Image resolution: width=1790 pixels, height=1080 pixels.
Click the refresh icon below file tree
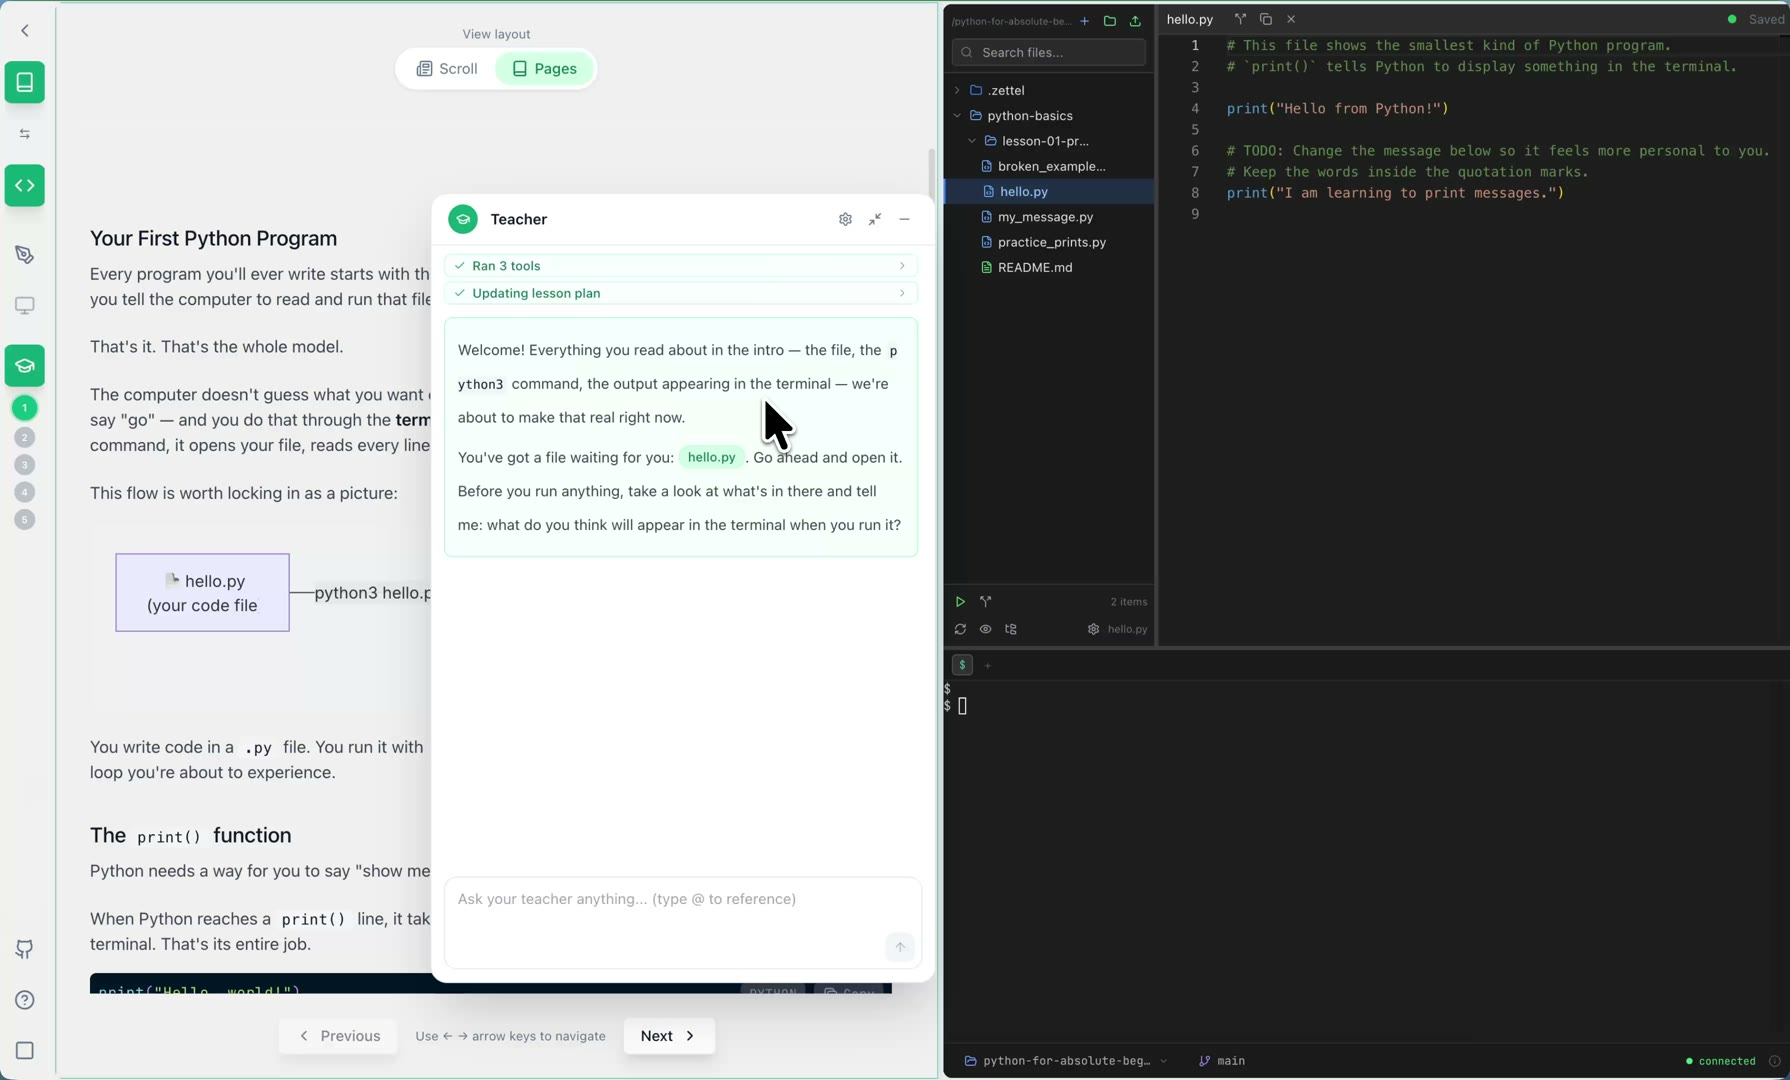tap(960, 630)
